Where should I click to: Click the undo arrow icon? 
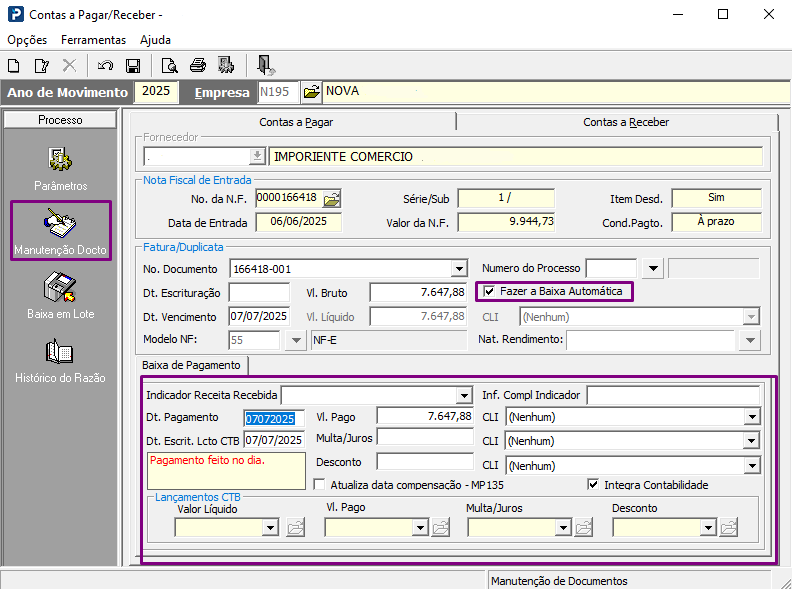[x=105, y=66]
